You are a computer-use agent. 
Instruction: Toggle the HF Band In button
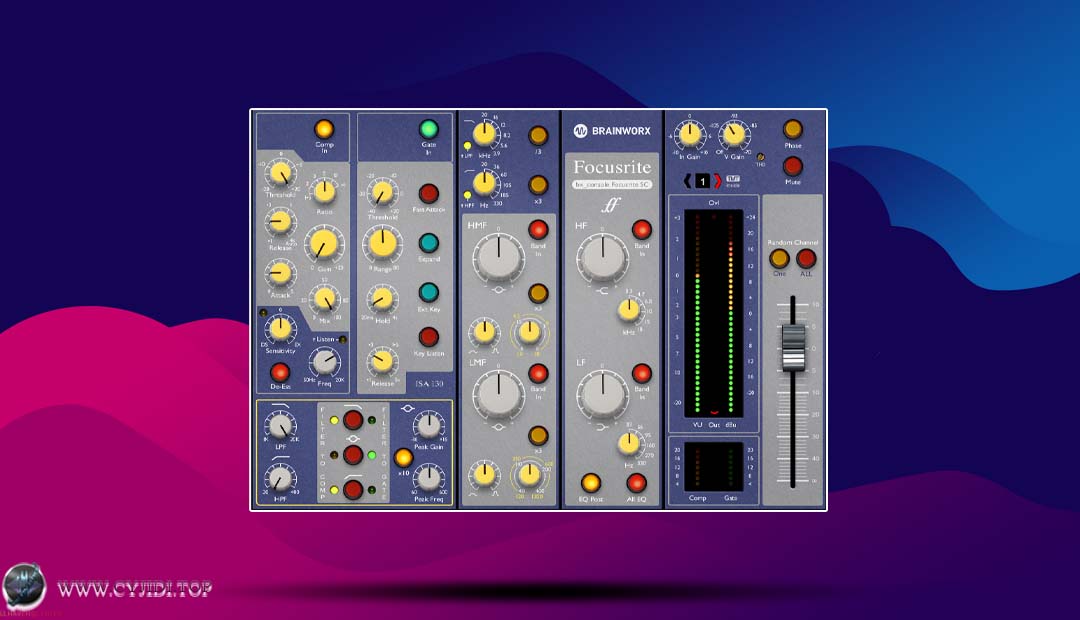(641, 229)
